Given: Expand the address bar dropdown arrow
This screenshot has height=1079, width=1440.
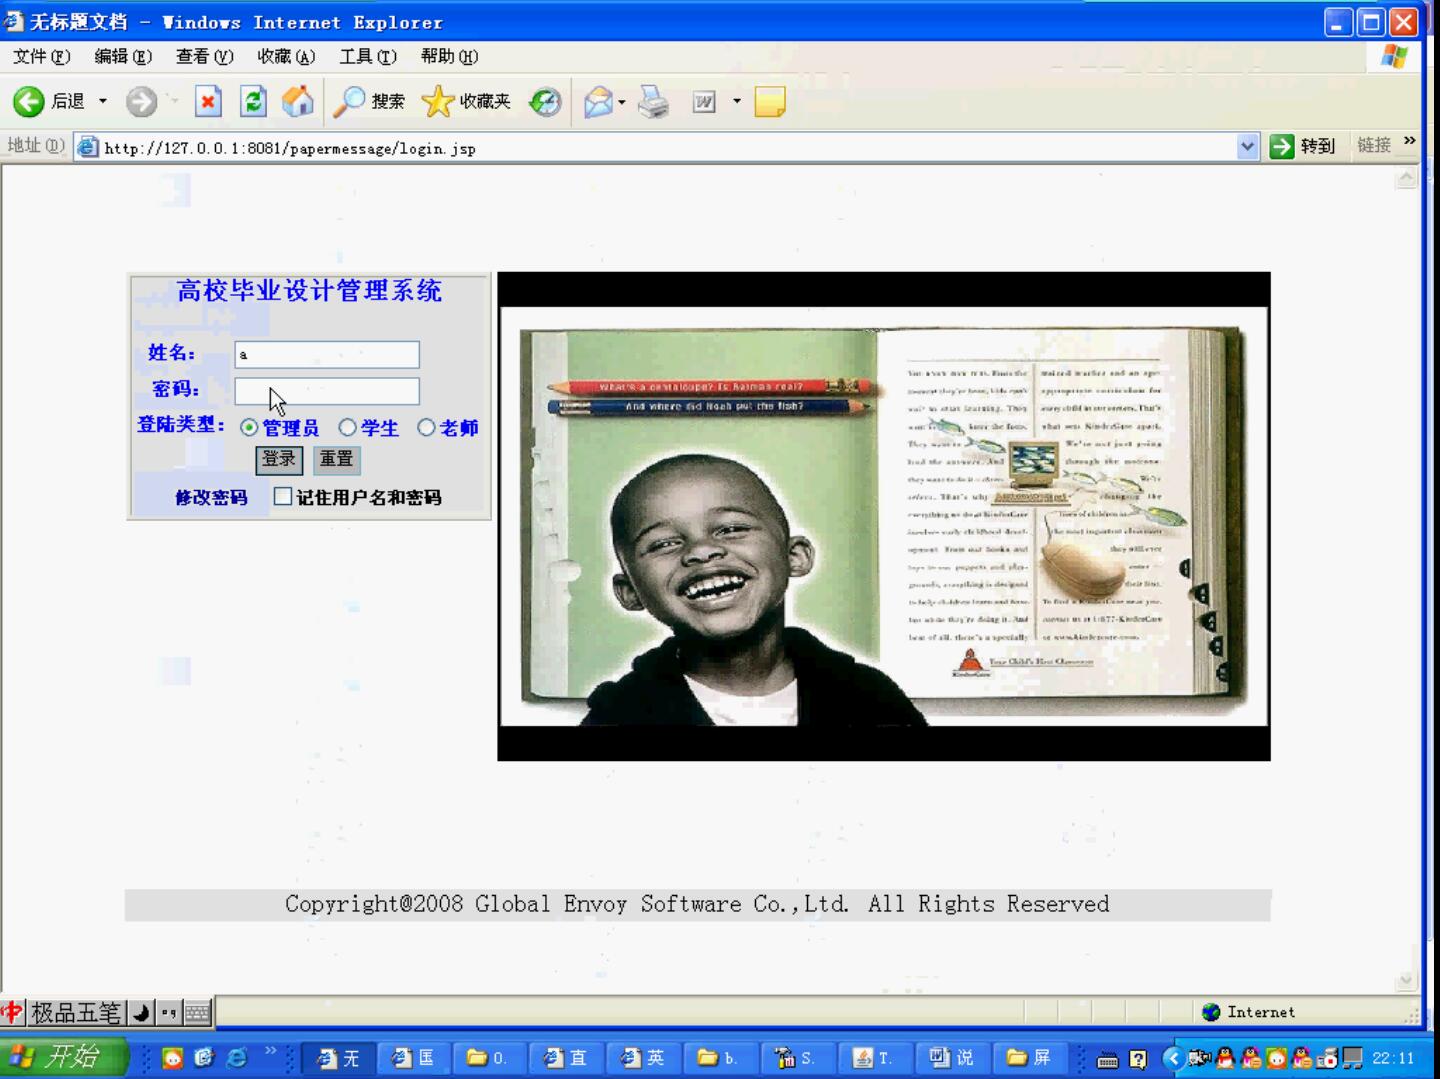Looking at the screenshot, I should 1247,147.
